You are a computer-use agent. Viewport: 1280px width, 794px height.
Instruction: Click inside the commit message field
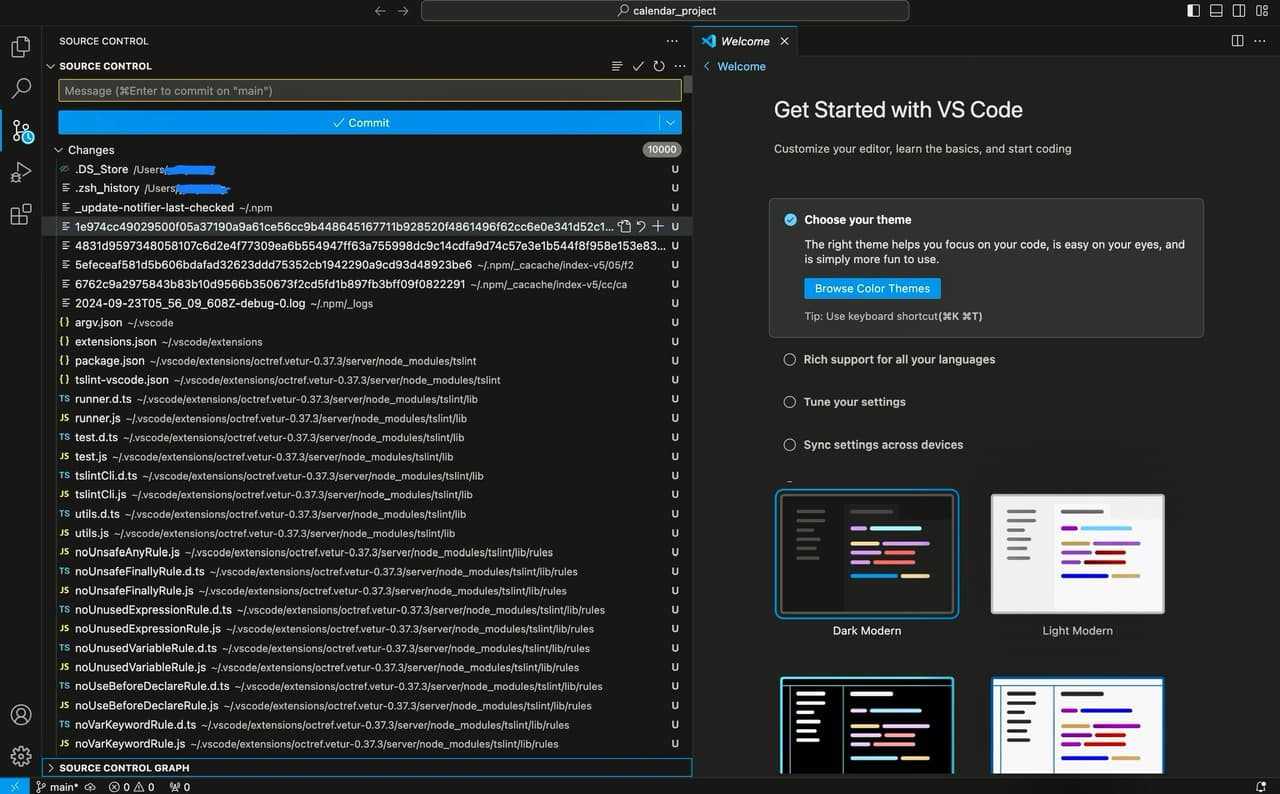370,90
